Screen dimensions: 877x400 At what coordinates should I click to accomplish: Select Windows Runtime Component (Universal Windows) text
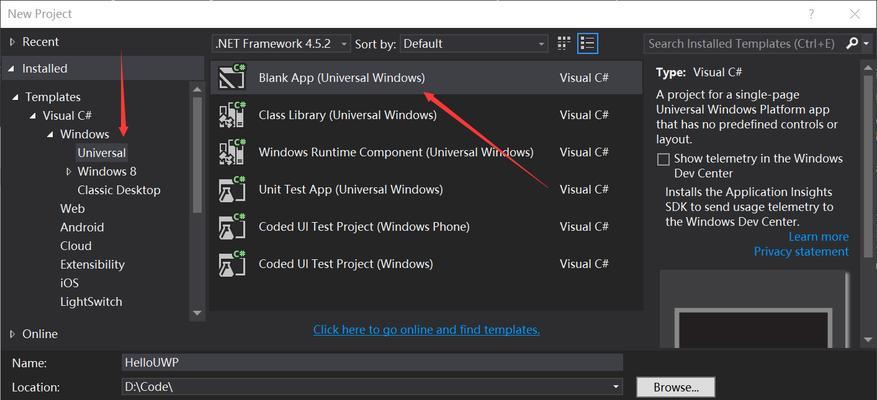point(396,152)
